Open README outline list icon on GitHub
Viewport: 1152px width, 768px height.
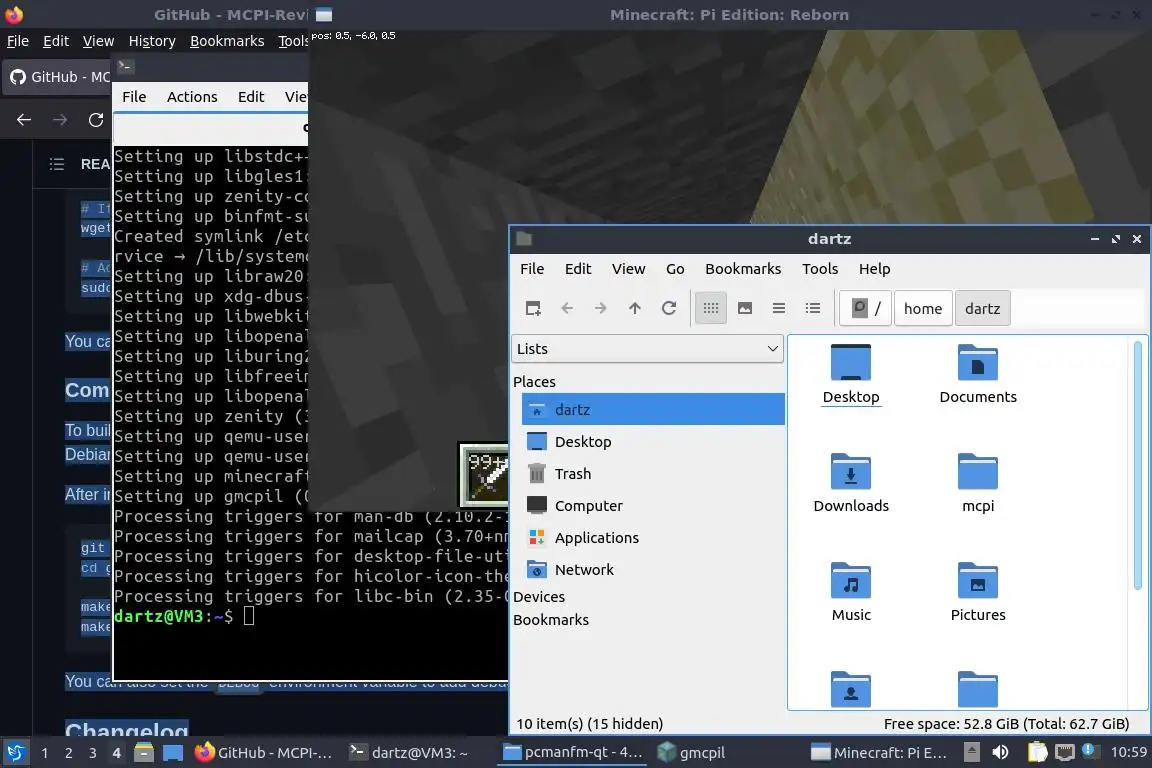coord(57,164)
